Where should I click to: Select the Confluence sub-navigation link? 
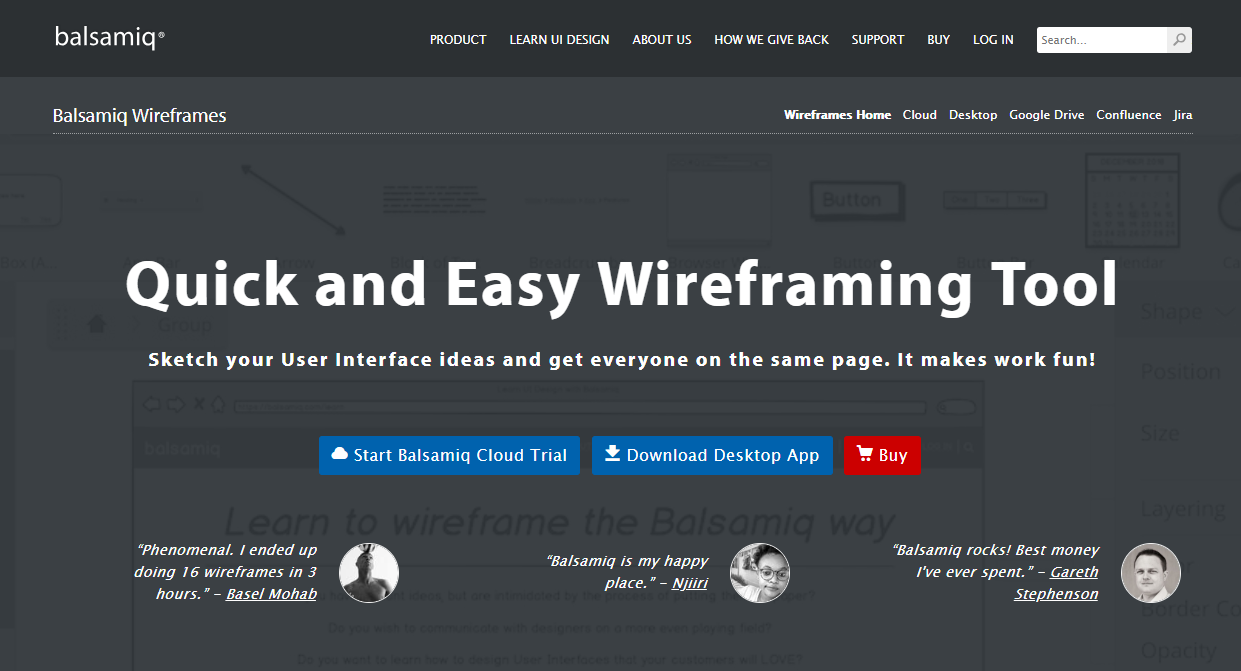click(1128, 115)
